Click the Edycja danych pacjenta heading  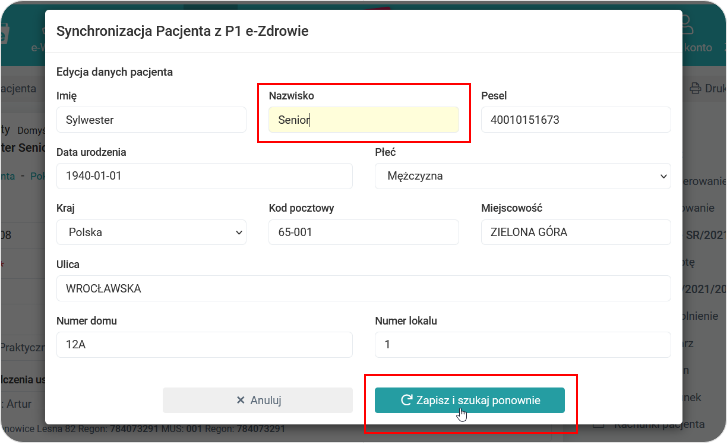click(115, 72)
